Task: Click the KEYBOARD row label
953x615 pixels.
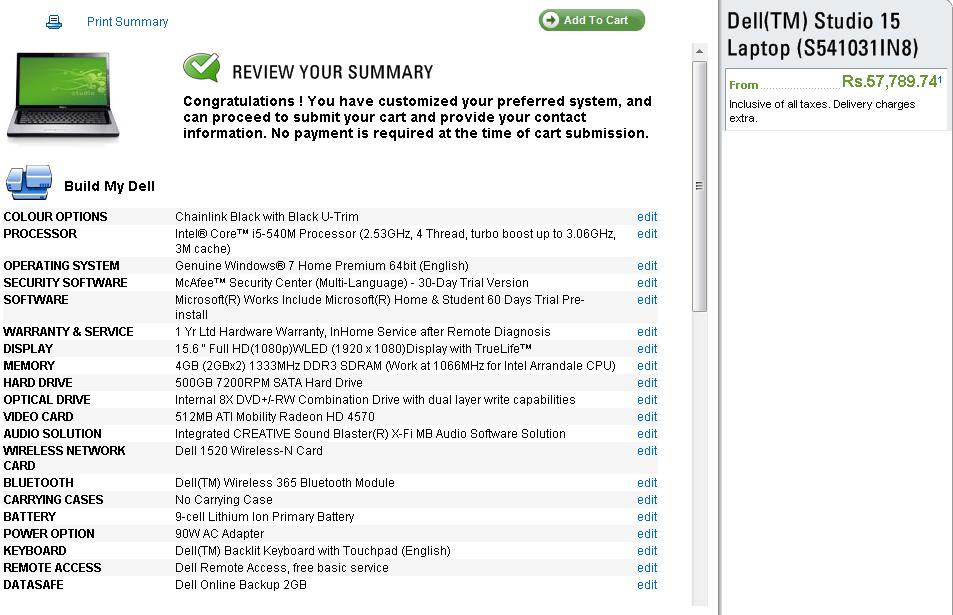Action: tap(35, 551)
